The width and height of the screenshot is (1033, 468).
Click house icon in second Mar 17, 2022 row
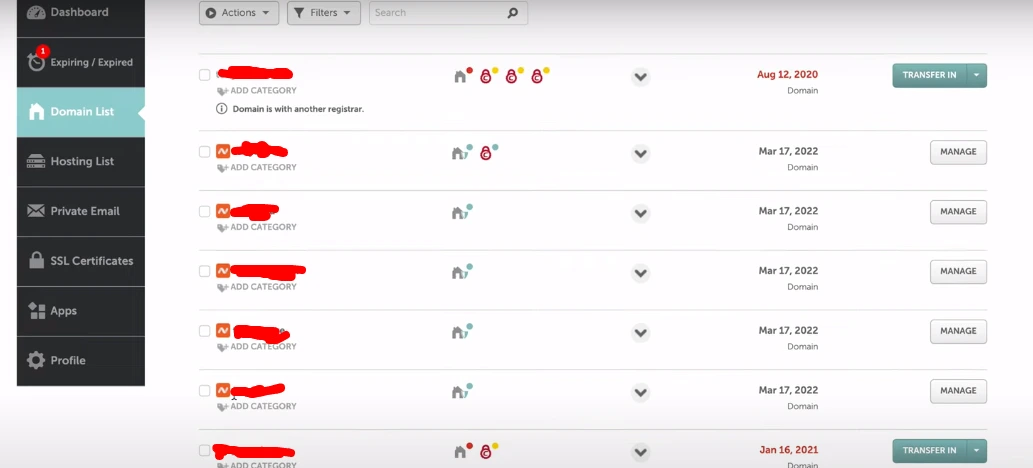tap(460, 212)
